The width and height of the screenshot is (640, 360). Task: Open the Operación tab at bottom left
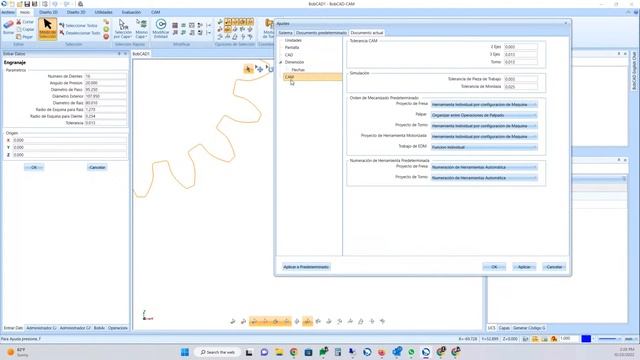(x=118, y=328)
